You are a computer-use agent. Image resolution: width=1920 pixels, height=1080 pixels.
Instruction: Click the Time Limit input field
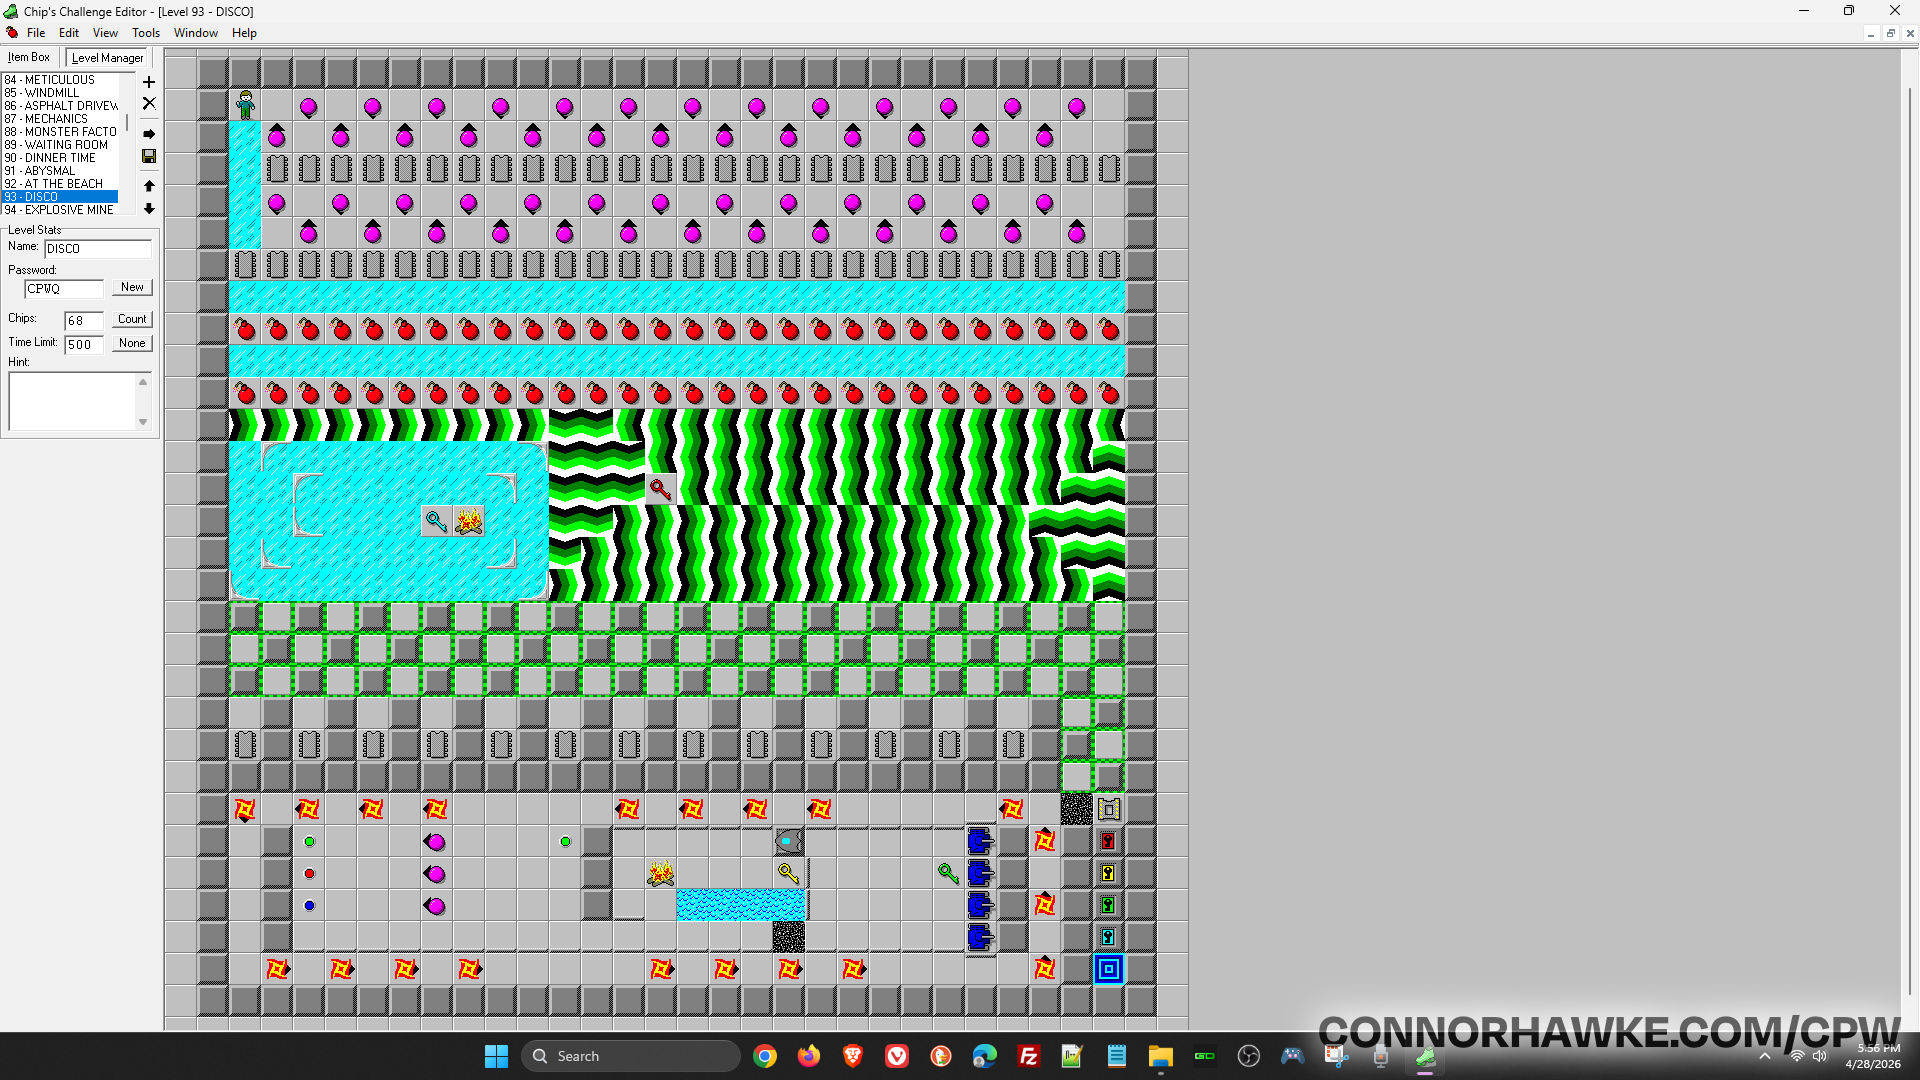click(x=84, y=345)
